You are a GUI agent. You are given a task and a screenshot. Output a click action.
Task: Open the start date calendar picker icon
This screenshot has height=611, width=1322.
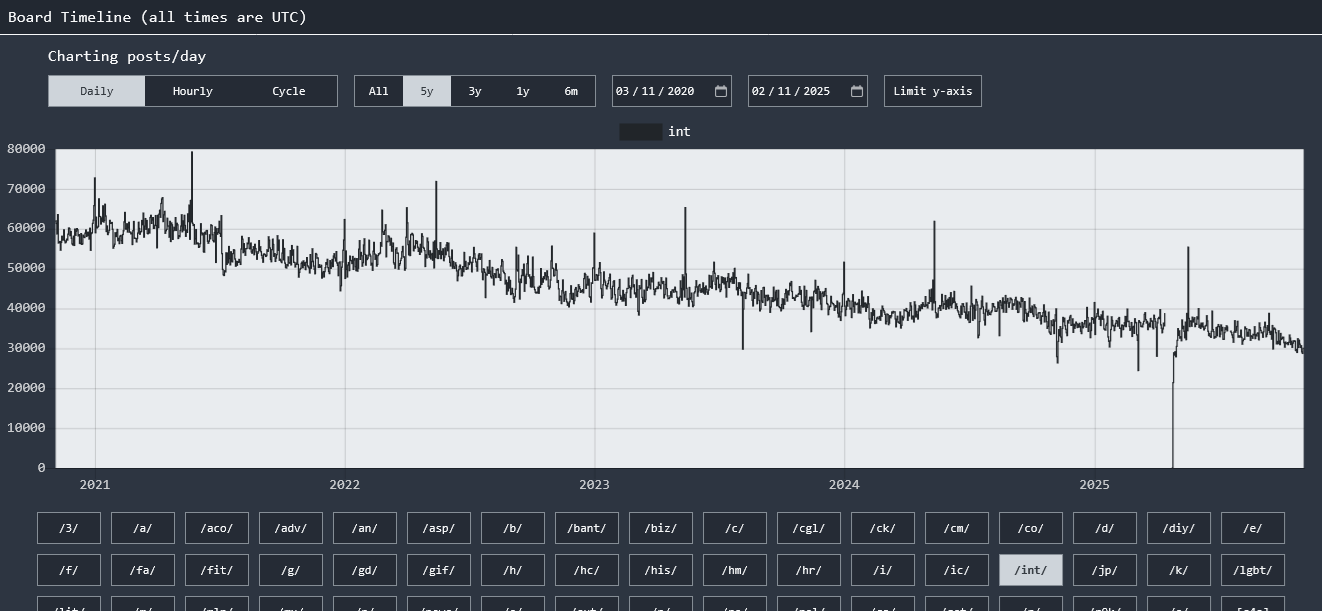coord(721,91)
